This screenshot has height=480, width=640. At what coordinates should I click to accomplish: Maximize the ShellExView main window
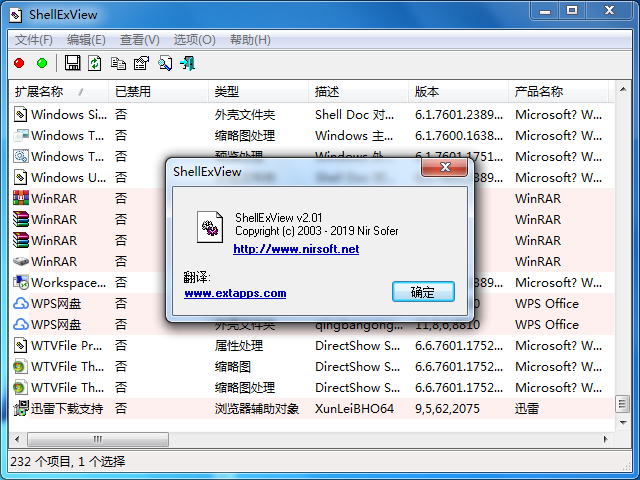coord(572,11)
